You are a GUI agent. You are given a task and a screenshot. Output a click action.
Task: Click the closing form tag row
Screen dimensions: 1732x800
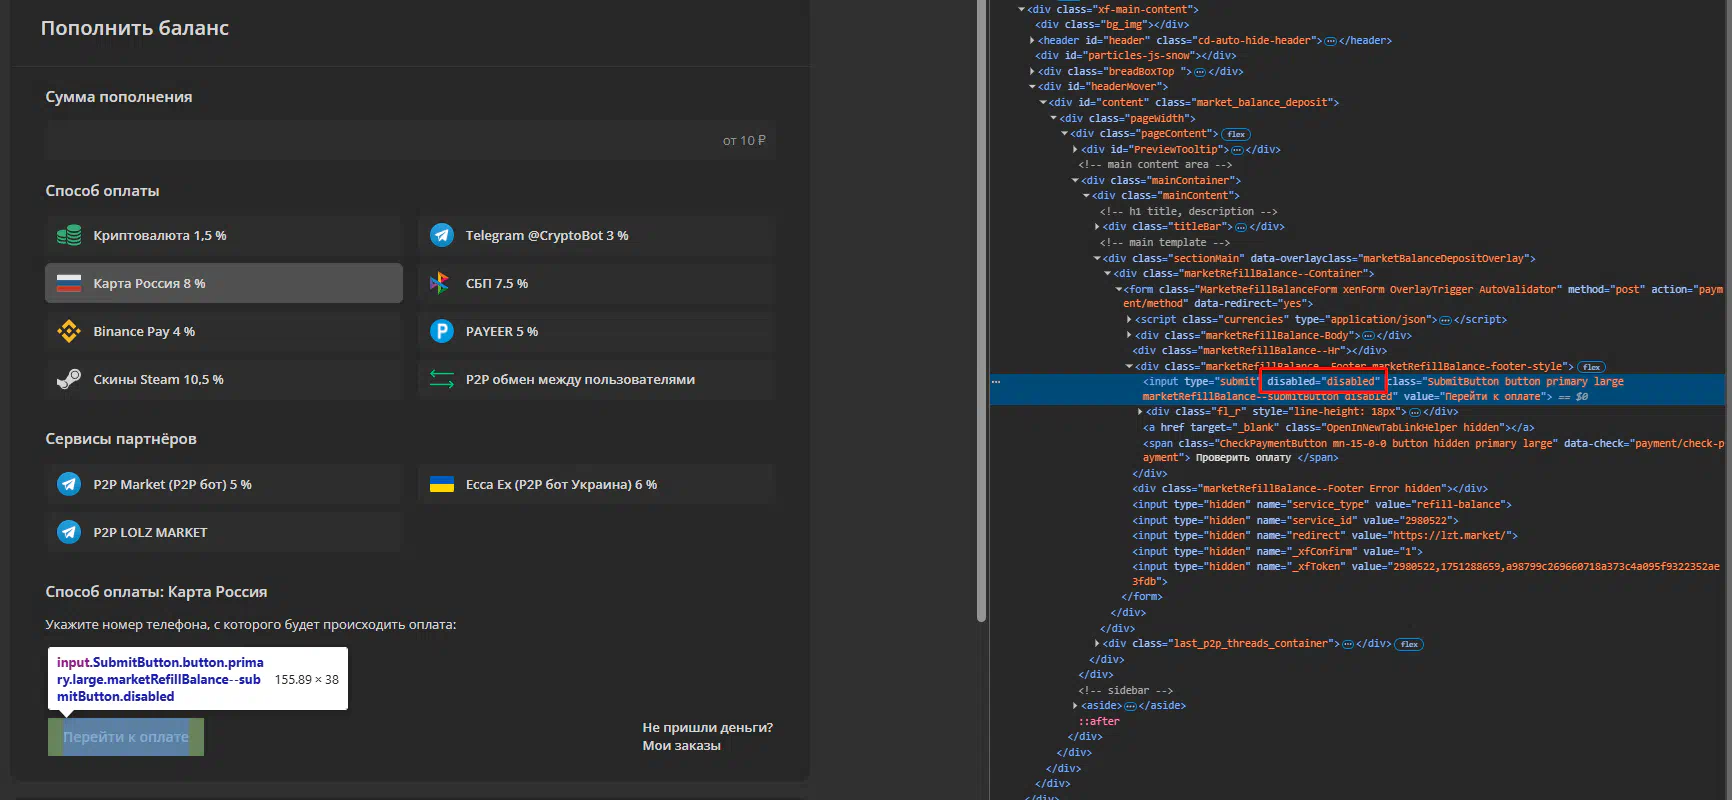(x=1142, y=597)
